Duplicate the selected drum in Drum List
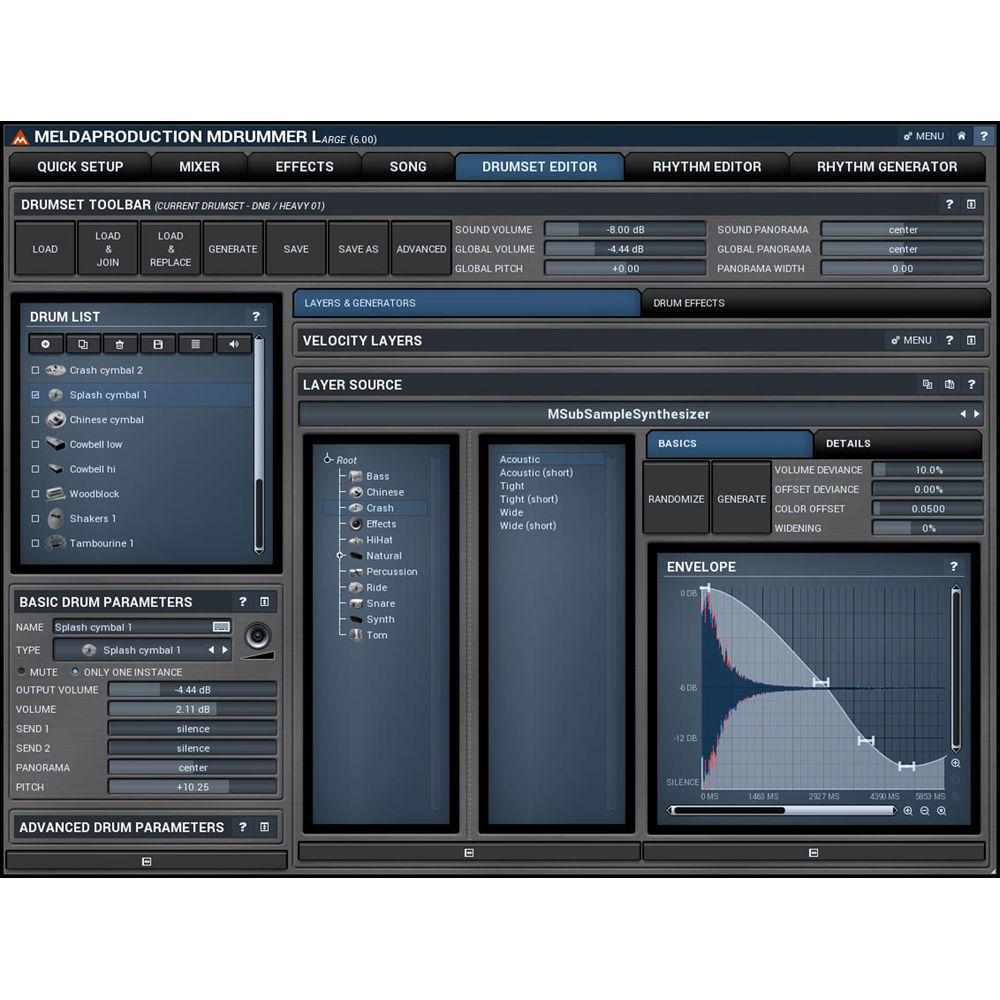The image size is (1000, 1000). click(83, 344)
